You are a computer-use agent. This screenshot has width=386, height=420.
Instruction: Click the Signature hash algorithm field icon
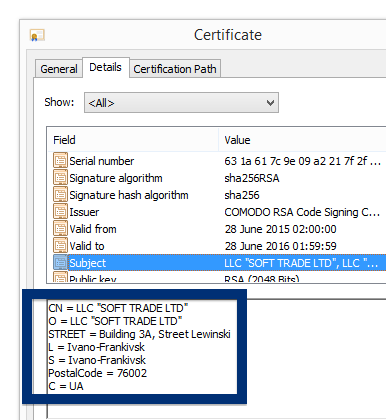[x=60, y=195]
